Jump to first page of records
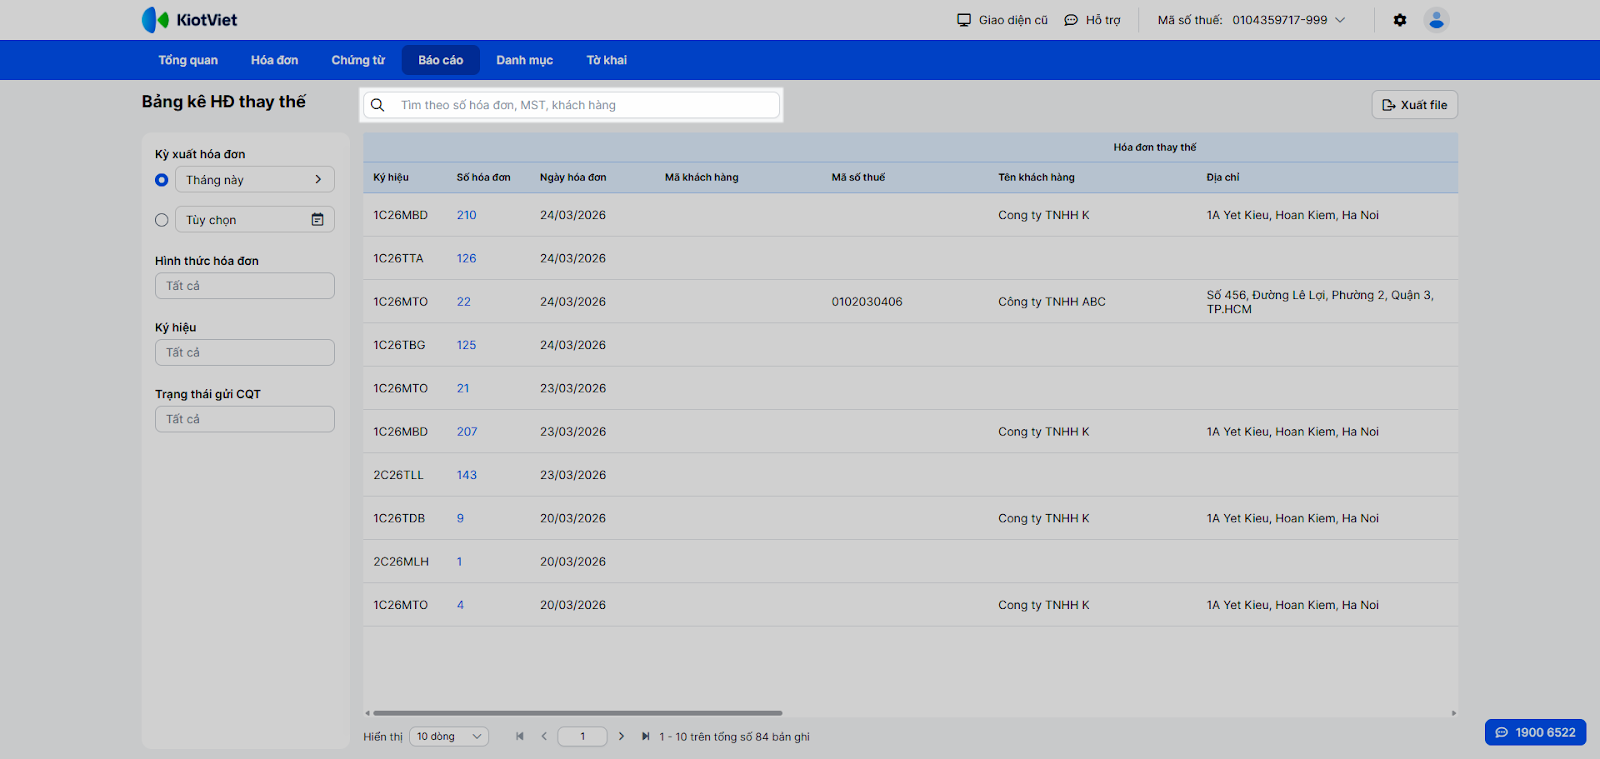This screenshot has width=1600, height=759. click(x=520, y=737)
